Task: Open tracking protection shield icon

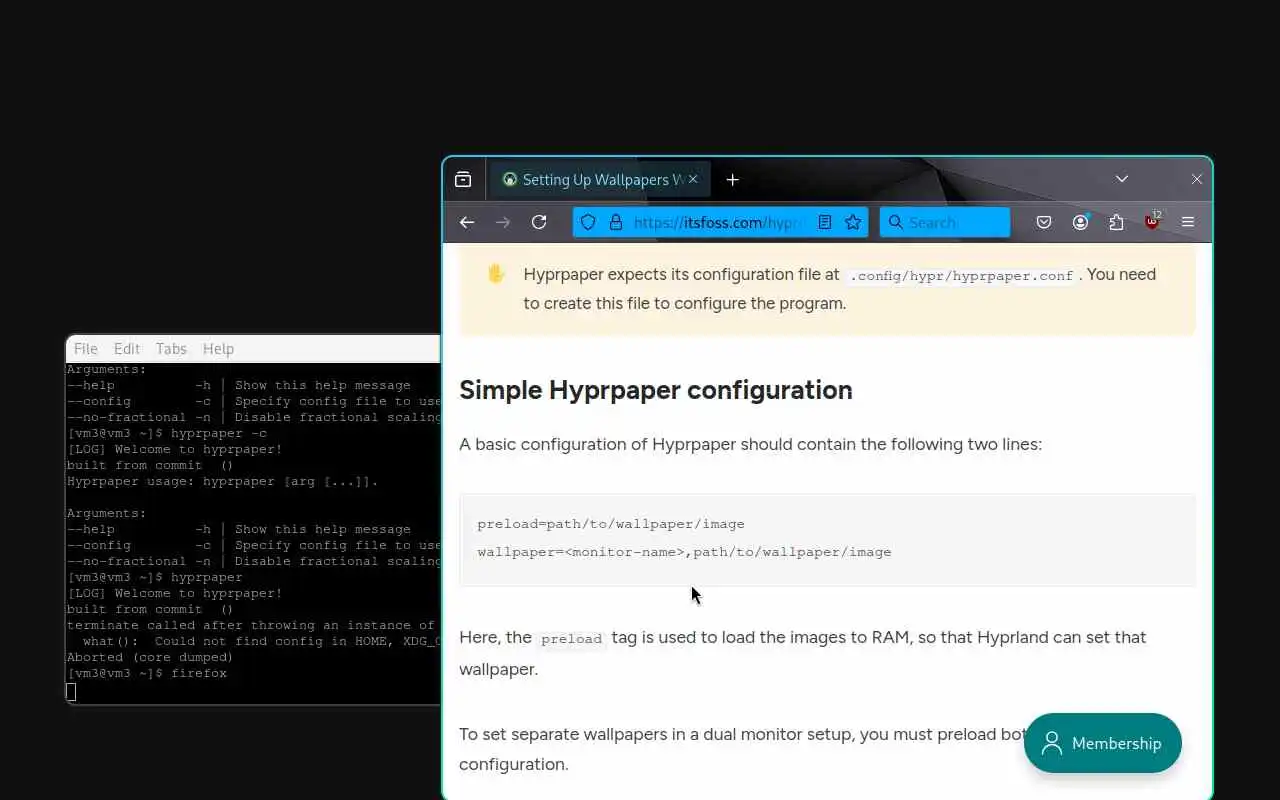Action: click(588, 222)
